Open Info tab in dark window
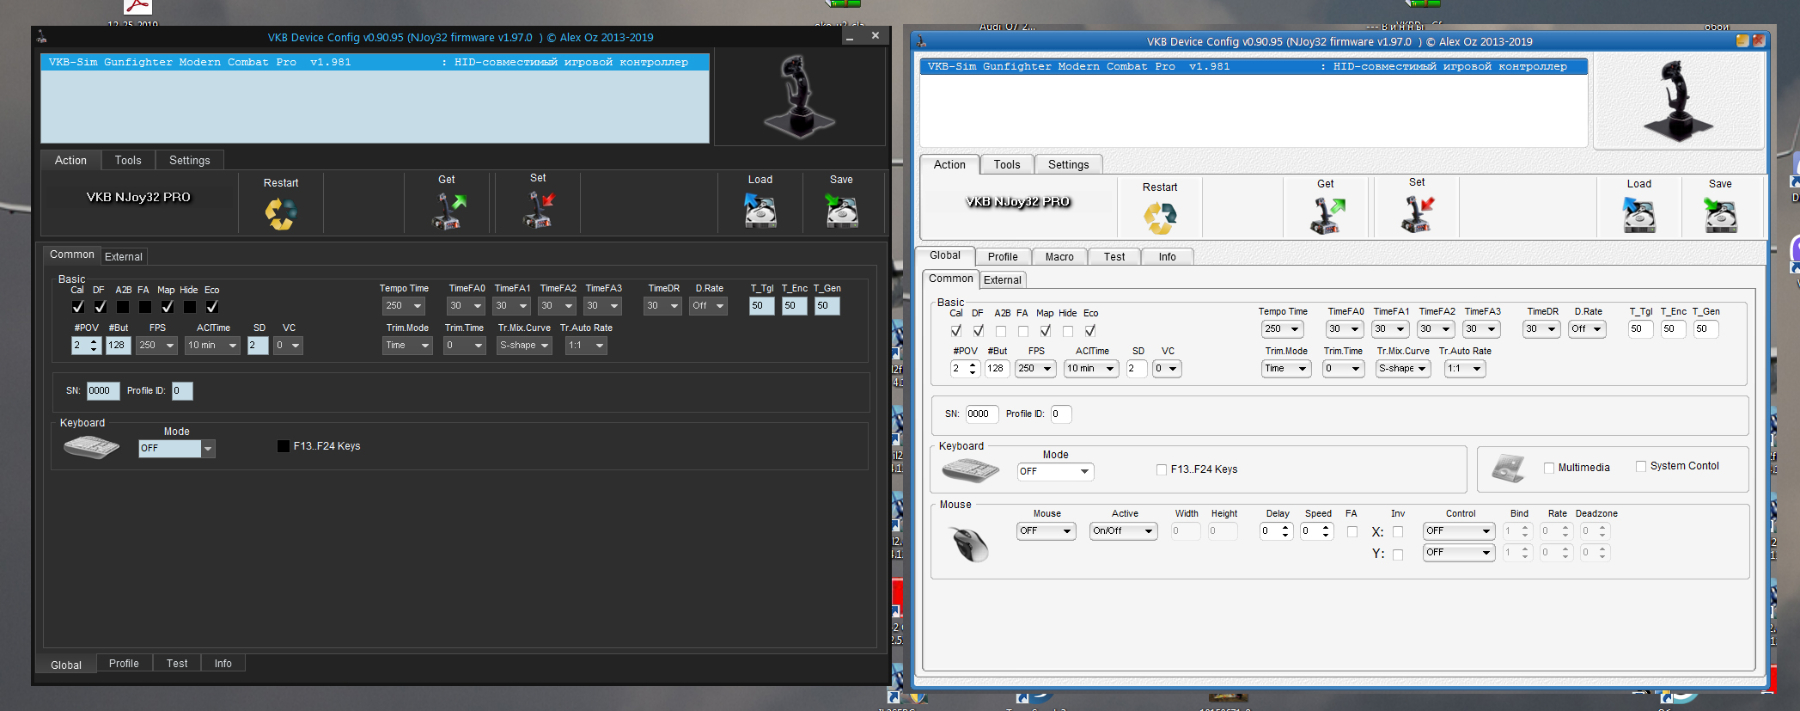Screen dimensions: 1800x711 [223, 664]
